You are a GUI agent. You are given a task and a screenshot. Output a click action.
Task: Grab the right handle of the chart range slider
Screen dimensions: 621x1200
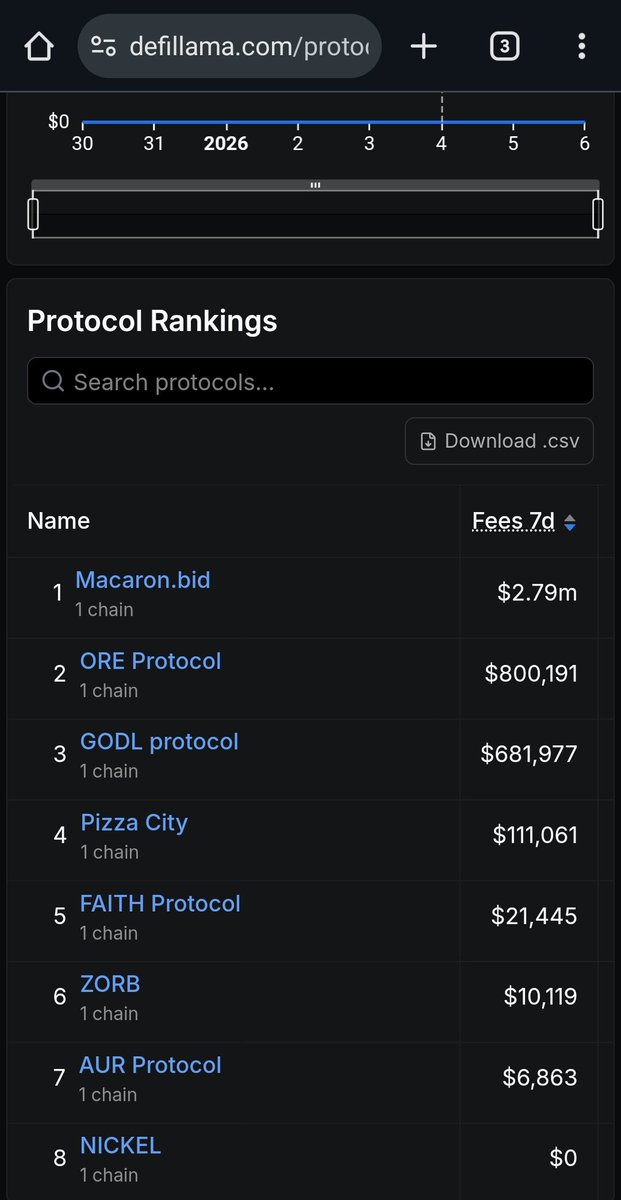(x=598, y=214)
